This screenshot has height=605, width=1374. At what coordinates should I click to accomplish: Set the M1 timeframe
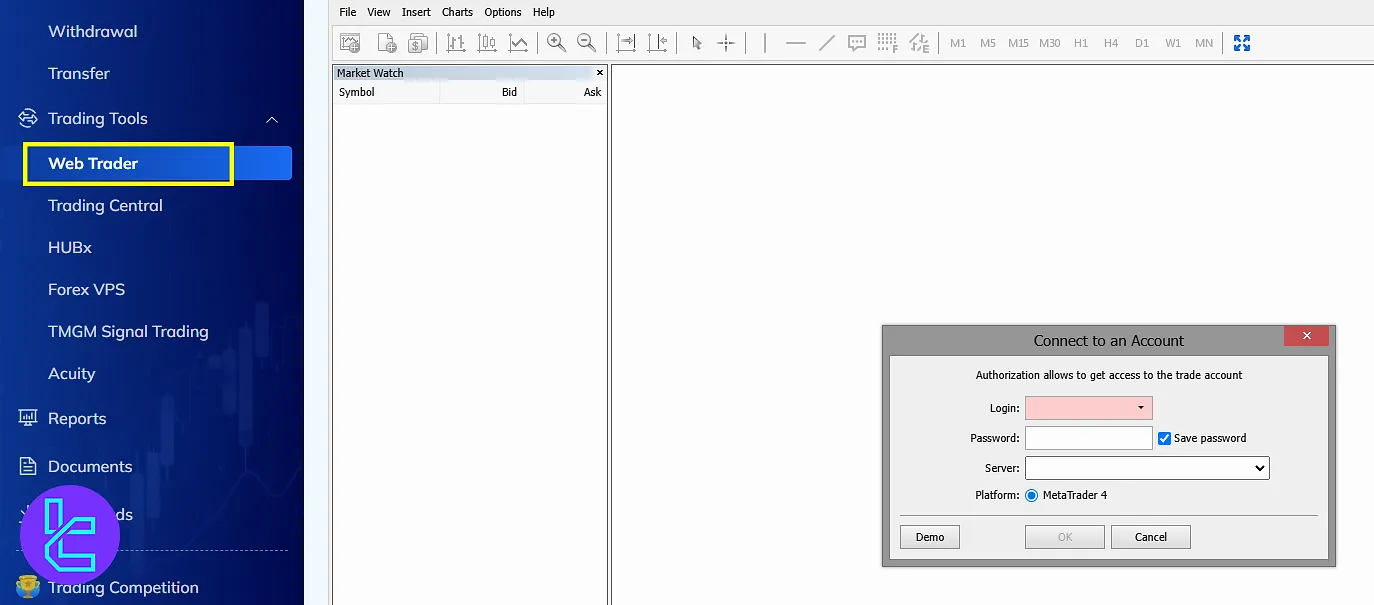point(958,43)
